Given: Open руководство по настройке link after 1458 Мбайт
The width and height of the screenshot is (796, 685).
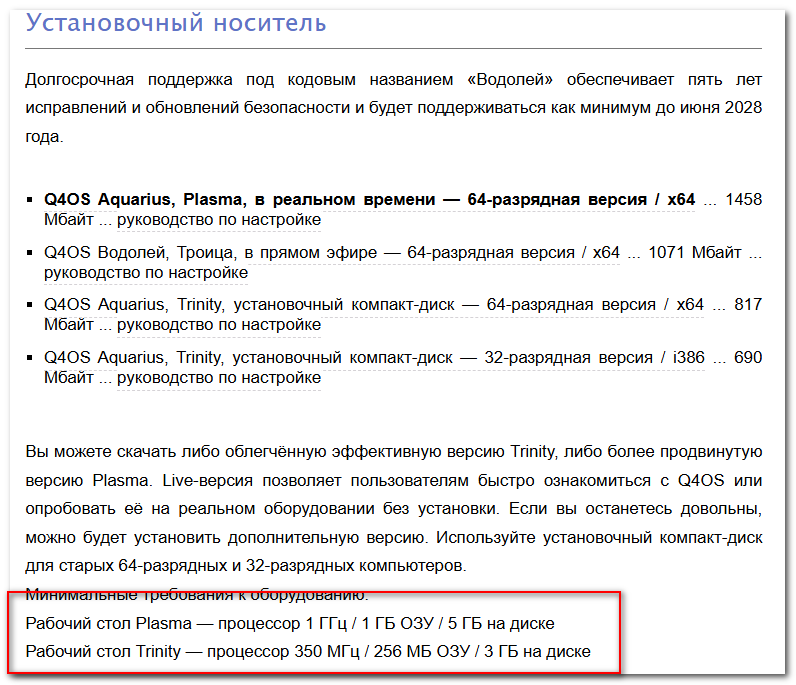Looking at the screenshot, I should point(219,220).
